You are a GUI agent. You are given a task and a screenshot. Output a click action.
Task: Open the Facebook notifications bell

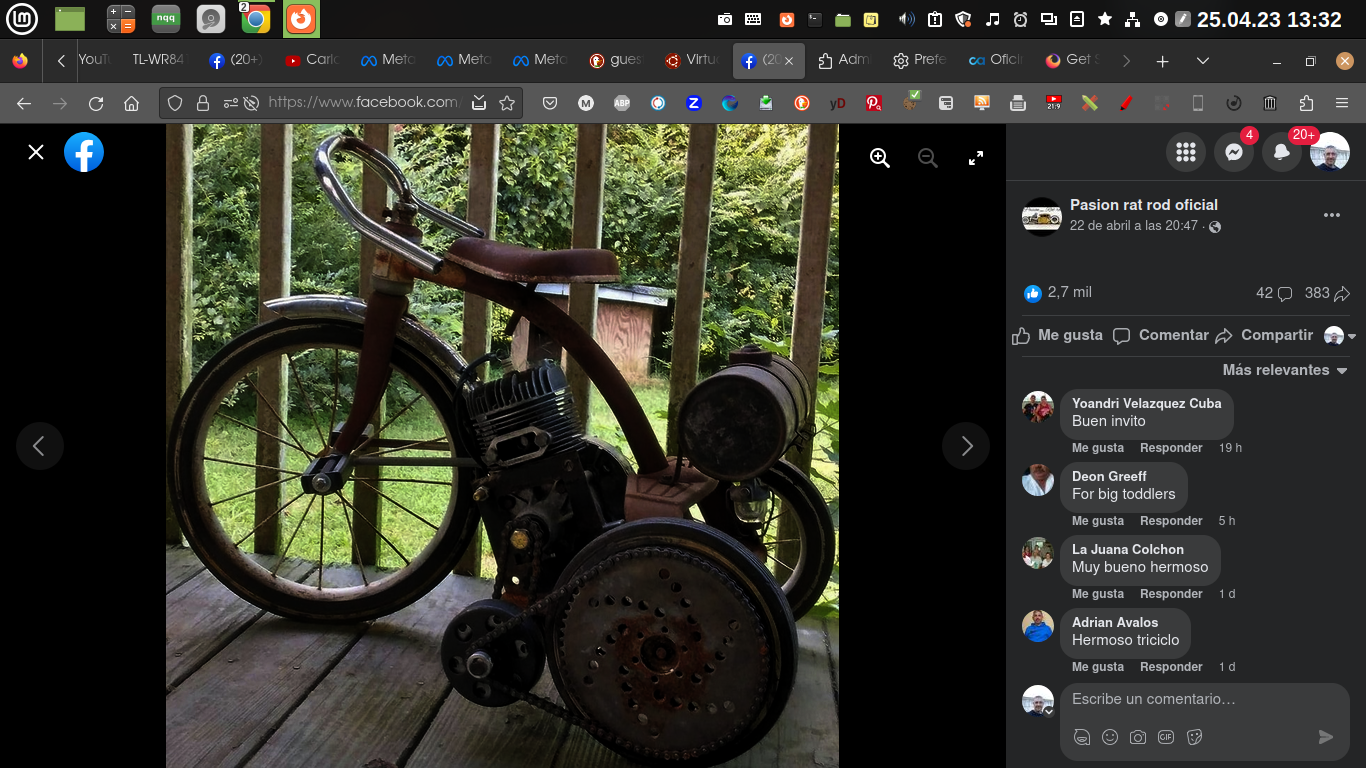(x=1281, y=152)
